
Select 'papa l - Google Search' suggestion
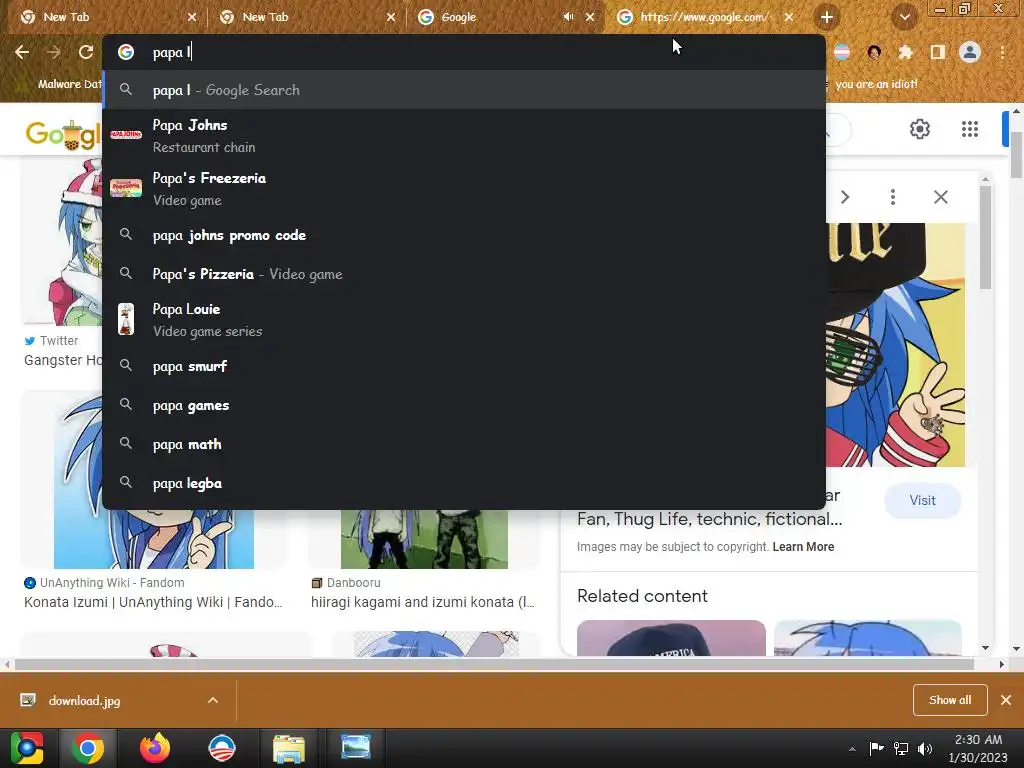(464, 90)
